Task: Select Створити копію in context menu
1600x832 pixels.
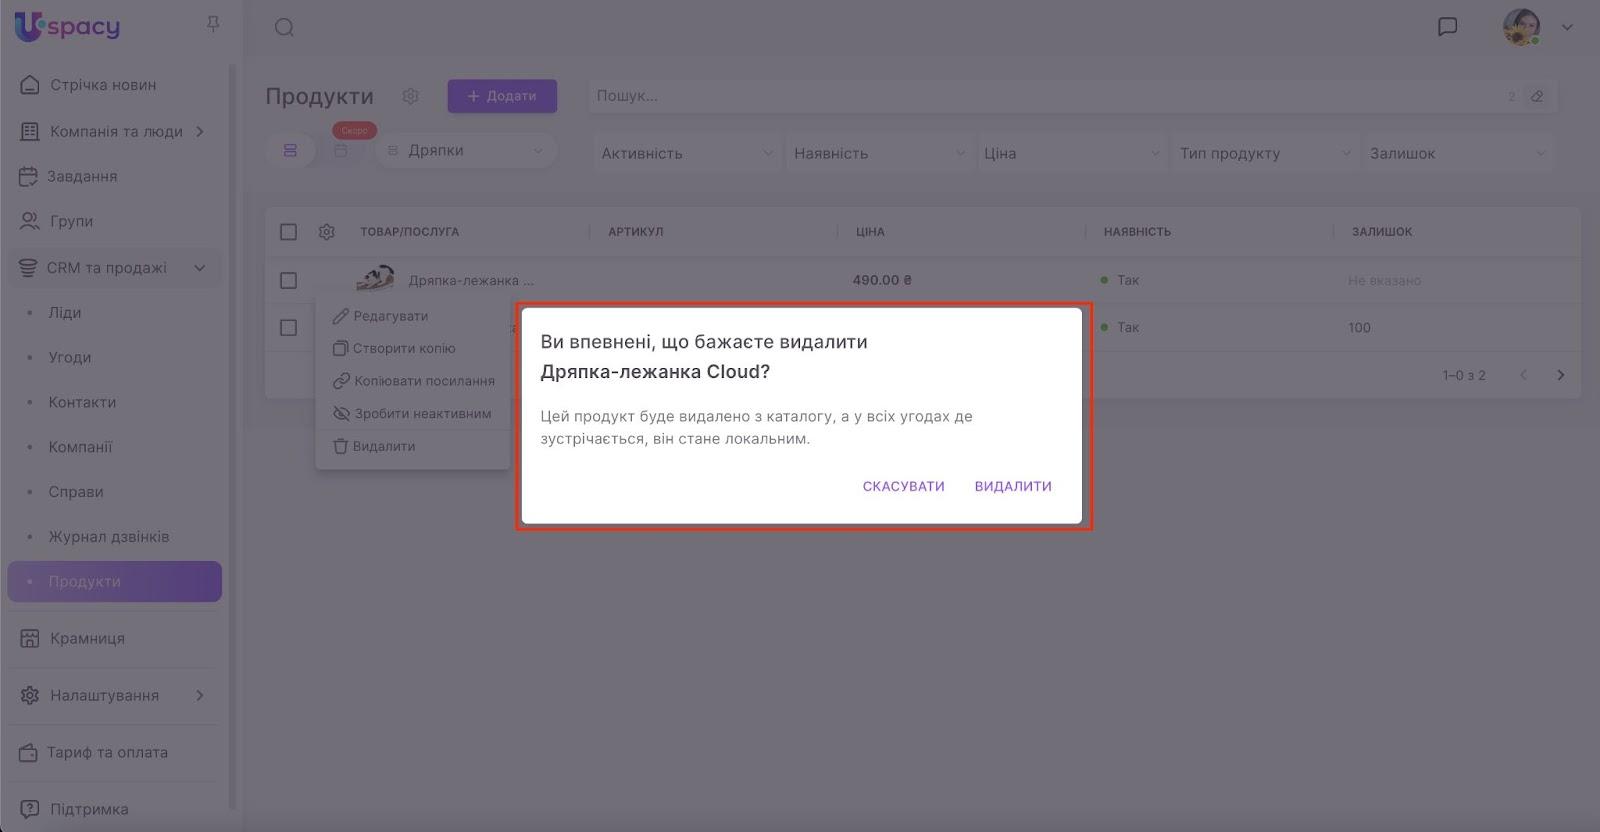Action: (x=403, y=348)
